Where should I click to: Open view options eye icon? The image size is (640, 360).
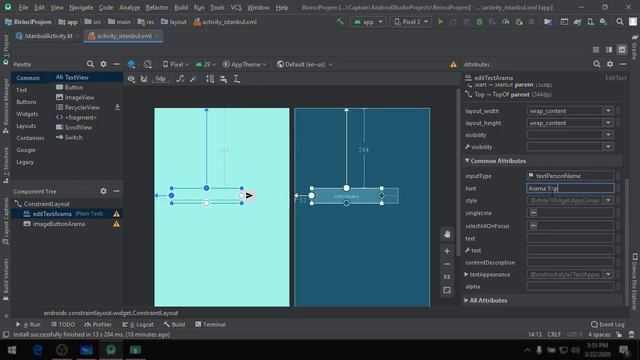pyautogui.click(x=131, y=79)
